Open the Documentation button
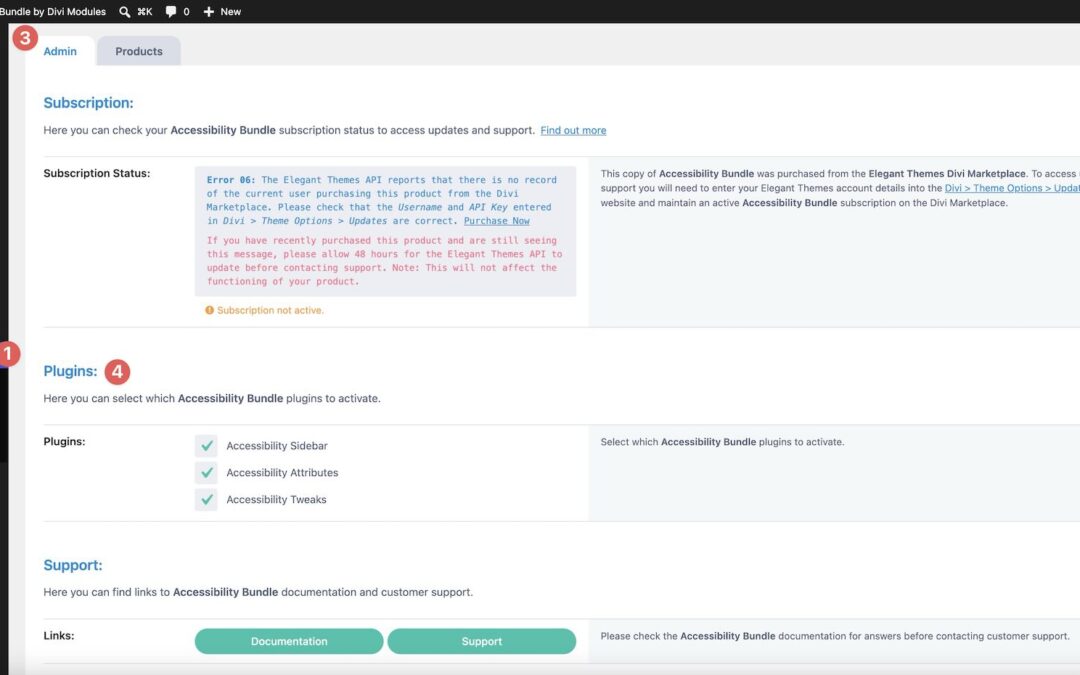 tap(289, 641)
